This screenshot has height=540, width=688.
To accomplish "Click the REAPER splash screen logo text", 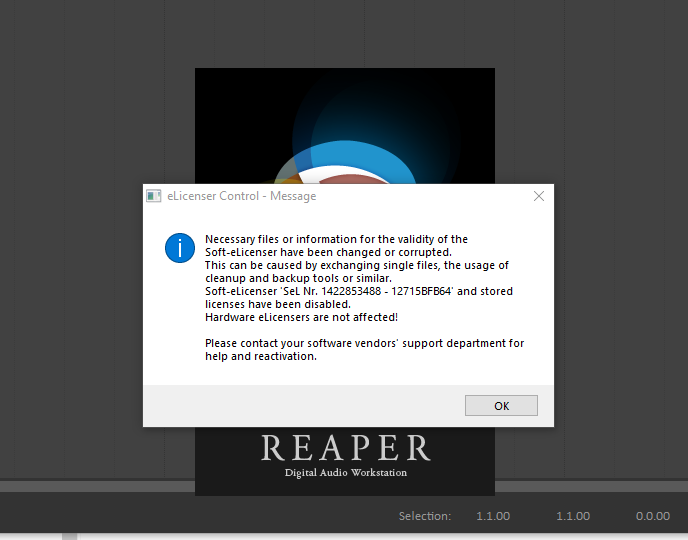I will coord(346,448).
